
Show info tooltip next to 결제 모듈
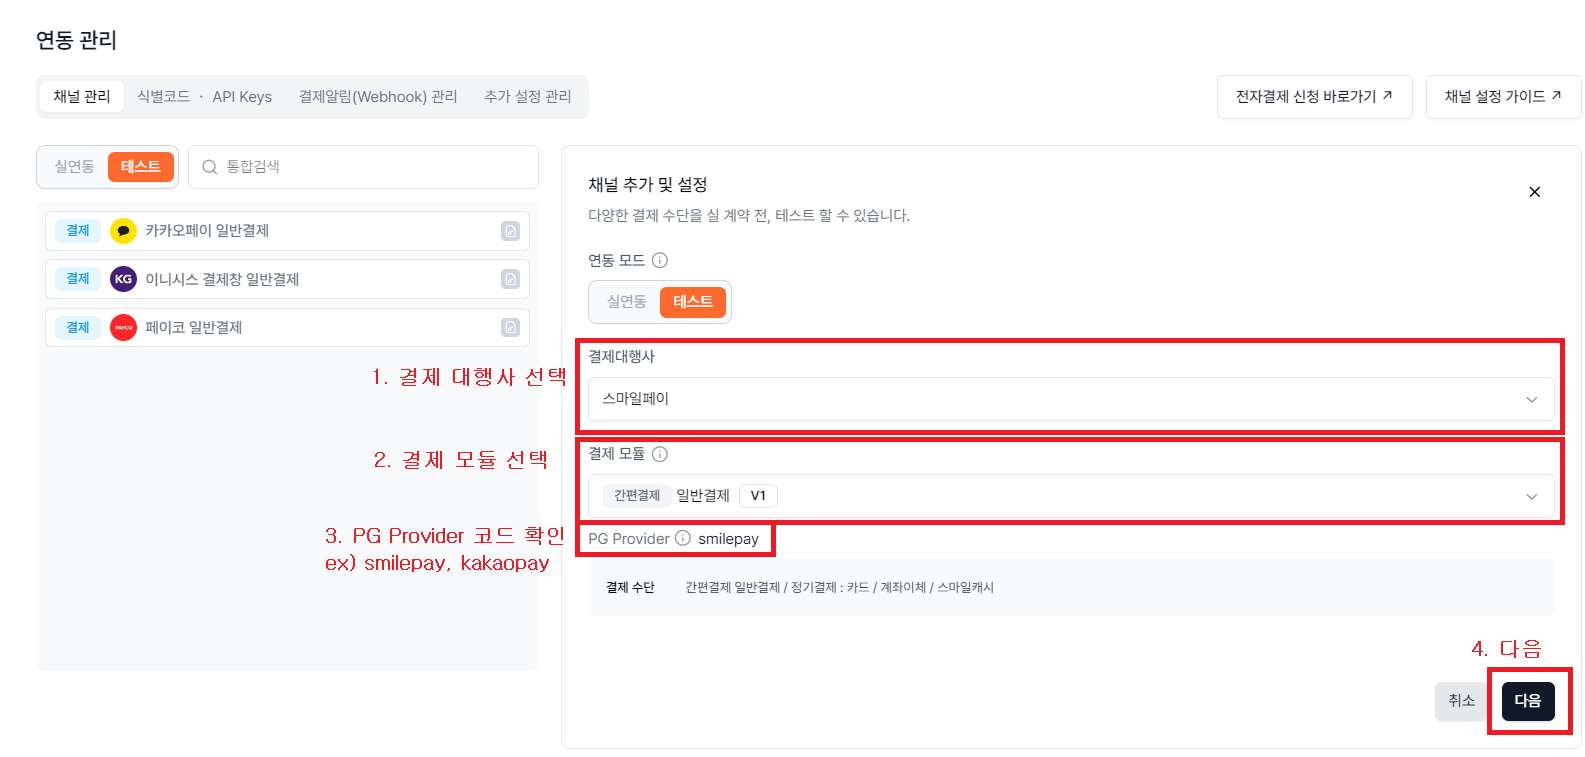tap(660, 454)
